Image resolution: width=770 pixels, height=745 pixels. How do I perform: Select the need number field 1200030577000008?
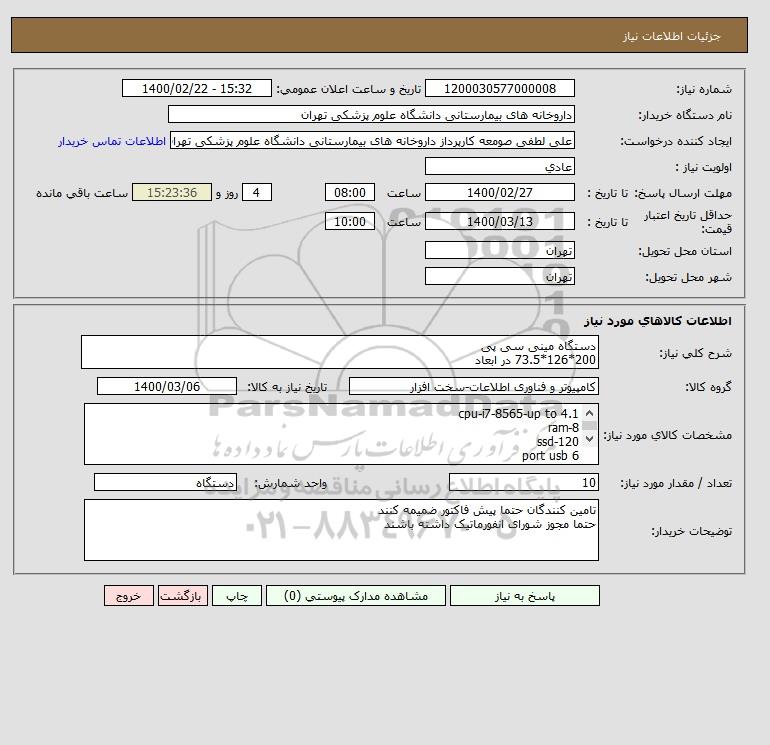499,88
